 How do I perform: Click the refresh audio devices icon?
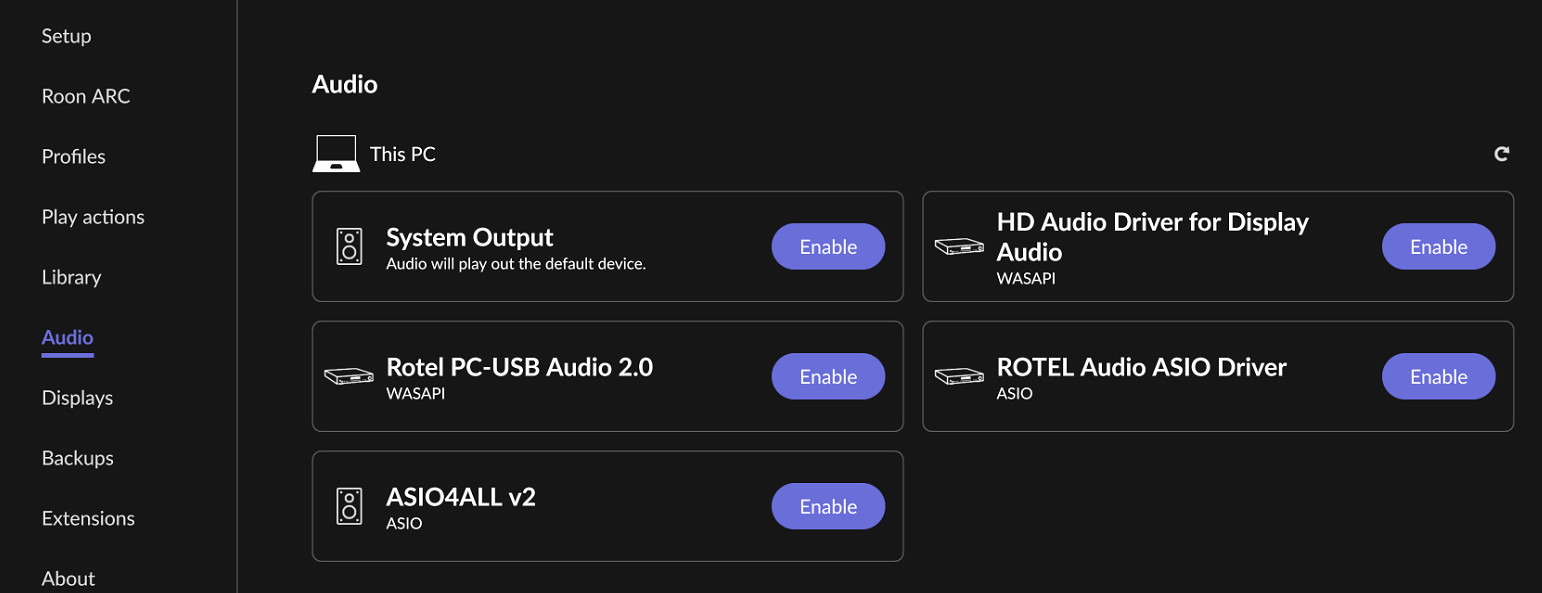1501,154
